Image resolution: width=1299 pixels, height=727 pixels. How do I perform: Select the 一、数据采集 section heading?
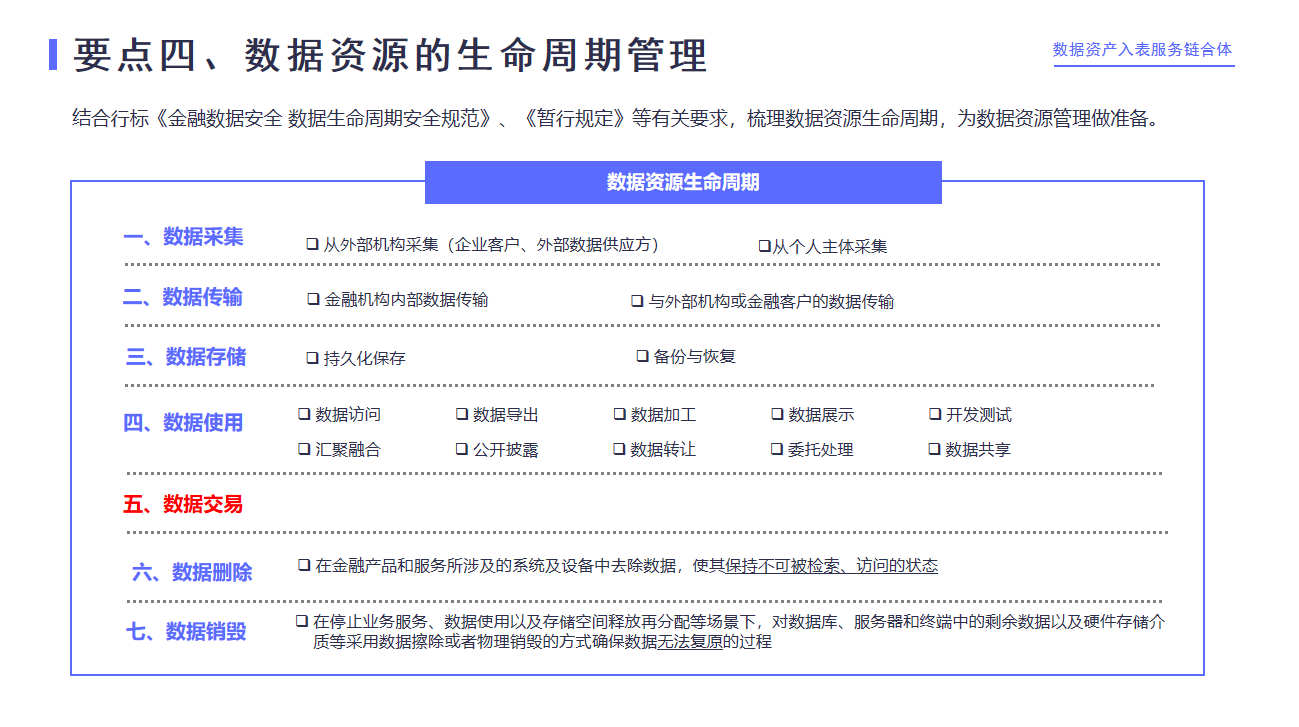coord(183,237)
